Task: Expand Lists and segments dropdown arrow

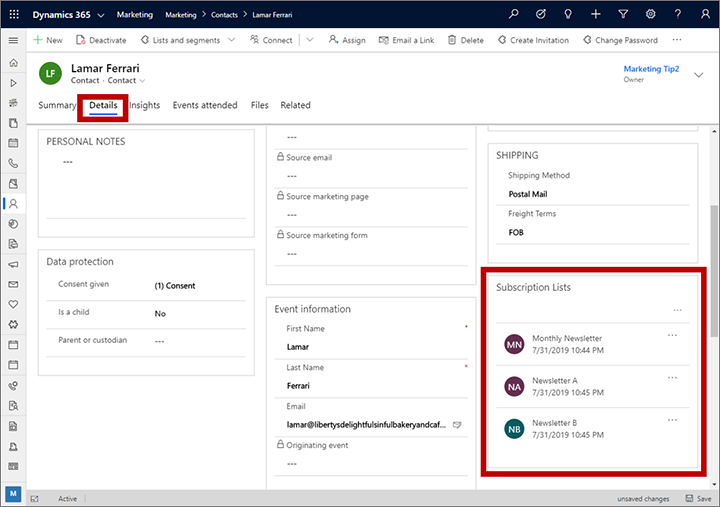Action: [x=232, y=40]
